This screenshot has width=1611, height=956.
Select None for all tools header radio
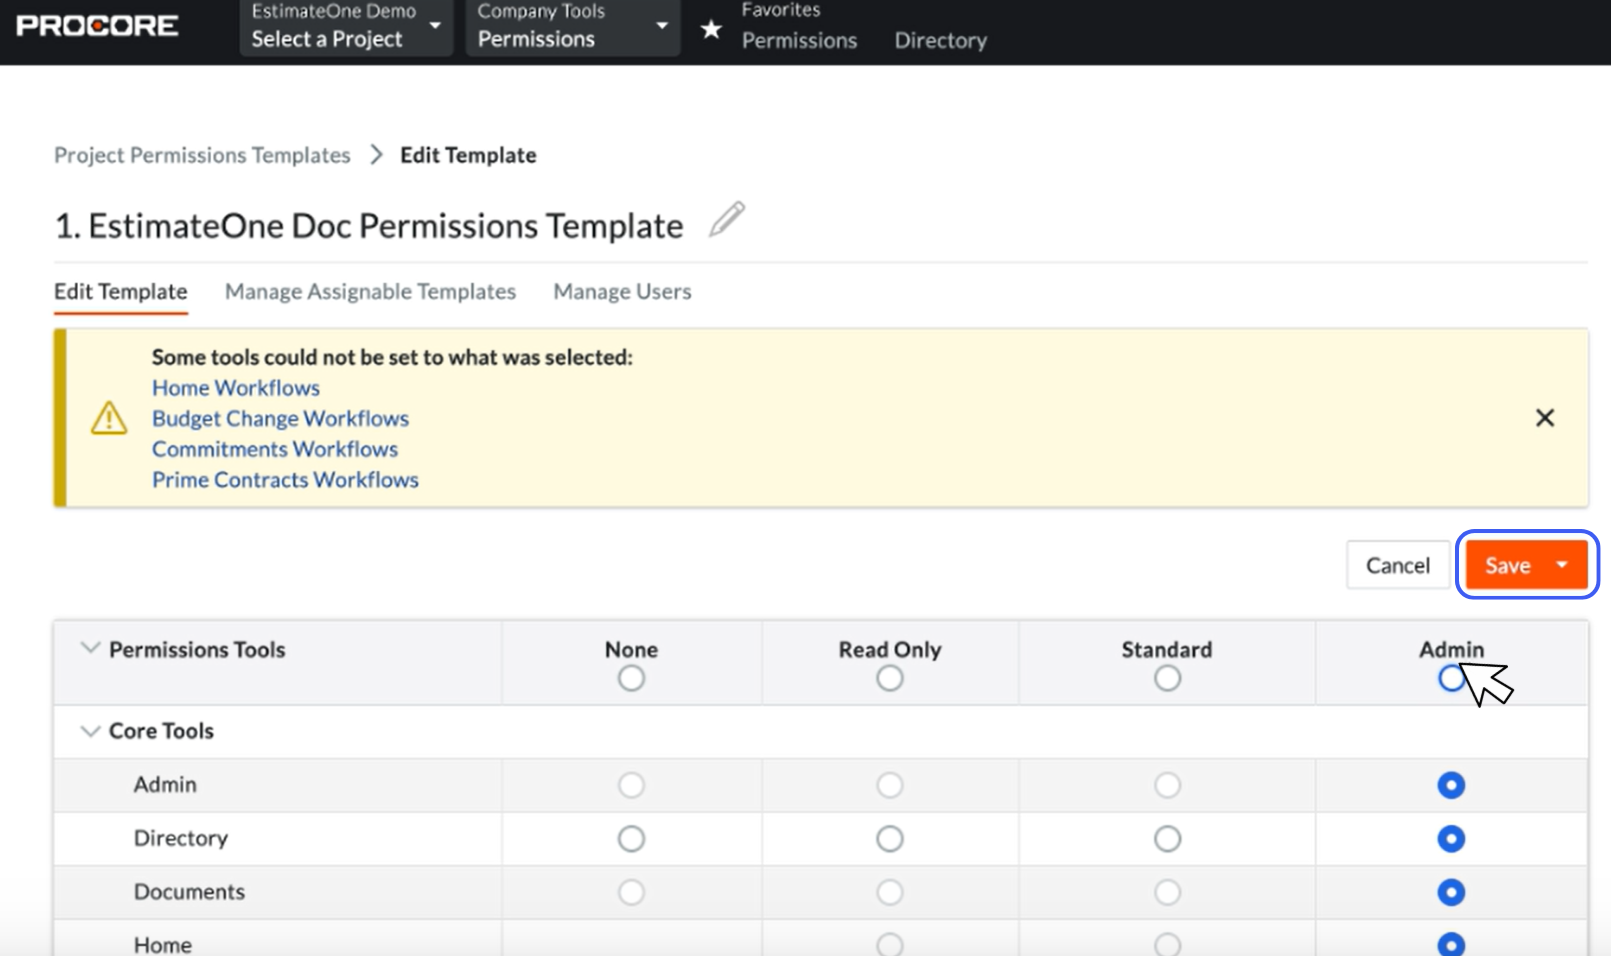(631, 679)
